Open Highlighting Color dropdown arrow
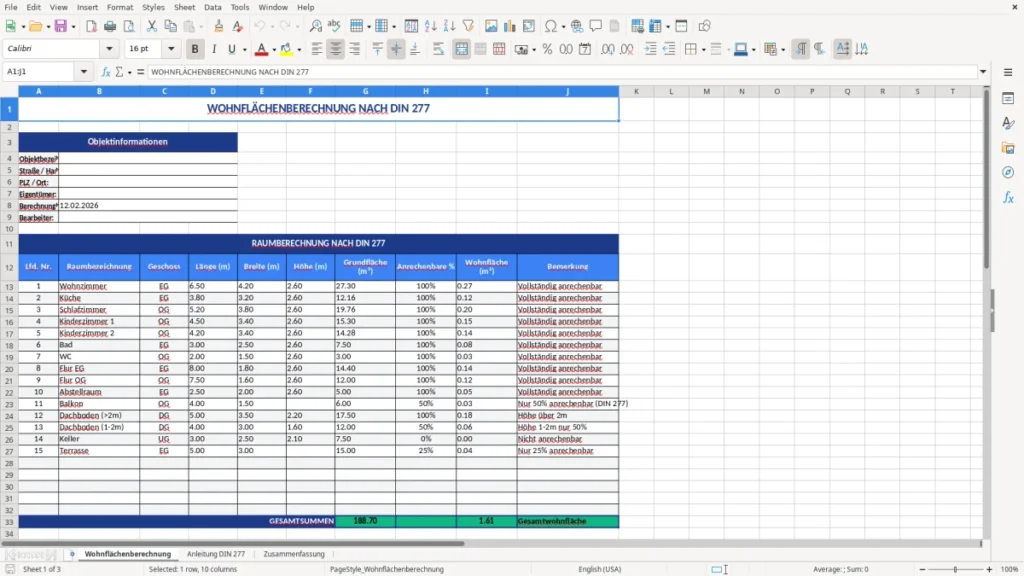The width and height of the screenshot is (1024, 576). tap(299, 50)
